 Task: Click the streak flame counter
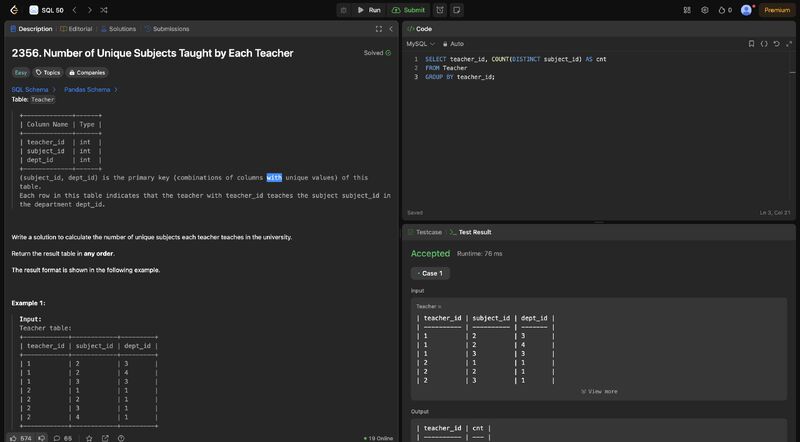click(724, 10)
